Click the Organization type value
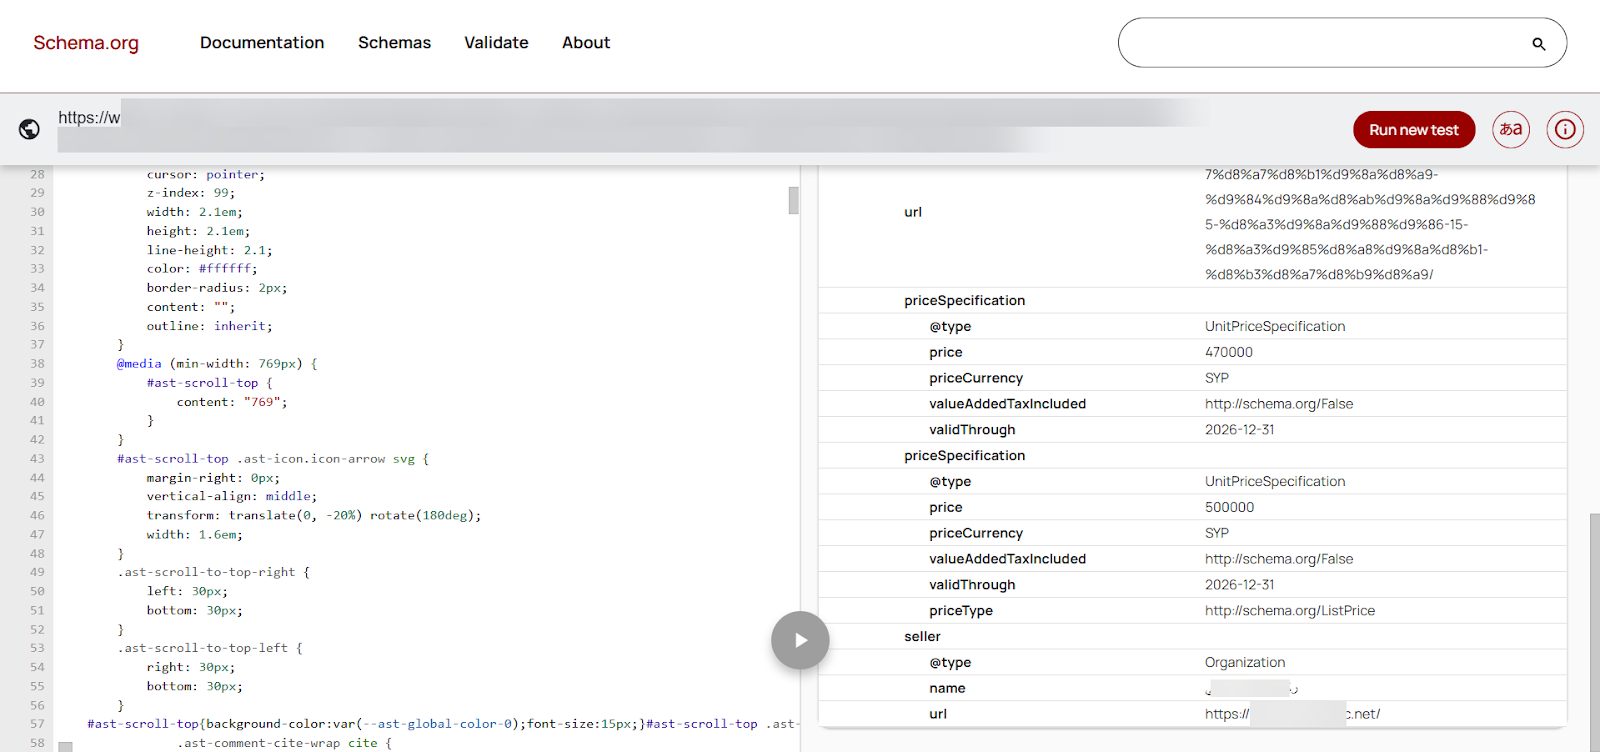Screen dimensions: 1600x752 (1245, 662)
